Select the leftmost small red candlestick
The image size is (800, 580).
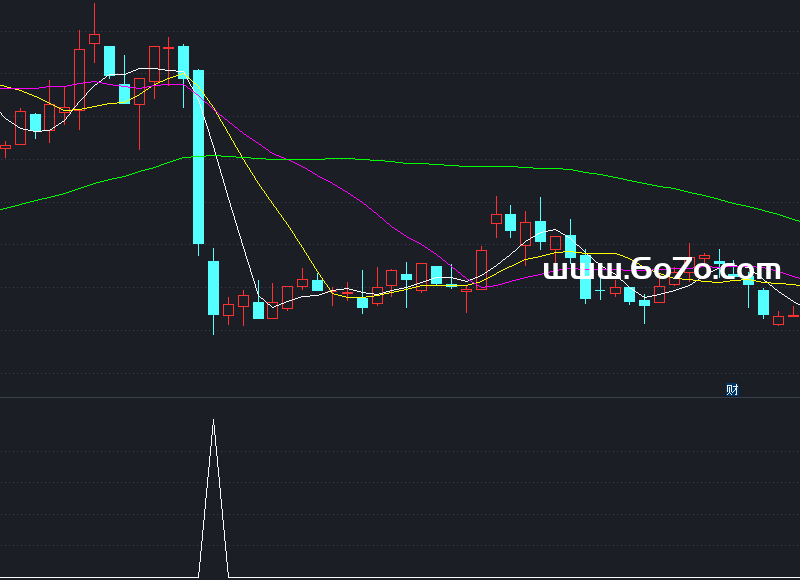(x=5, y=148)
